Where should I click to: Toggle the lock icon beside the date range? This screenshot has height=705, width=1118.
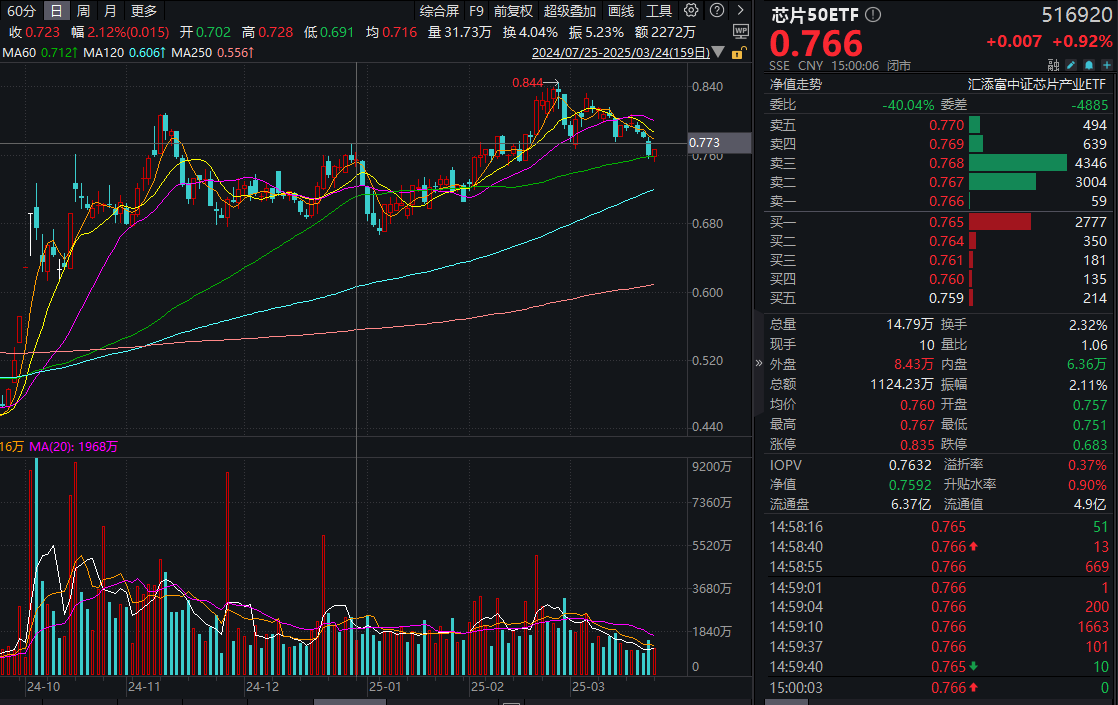coord(737,52)
